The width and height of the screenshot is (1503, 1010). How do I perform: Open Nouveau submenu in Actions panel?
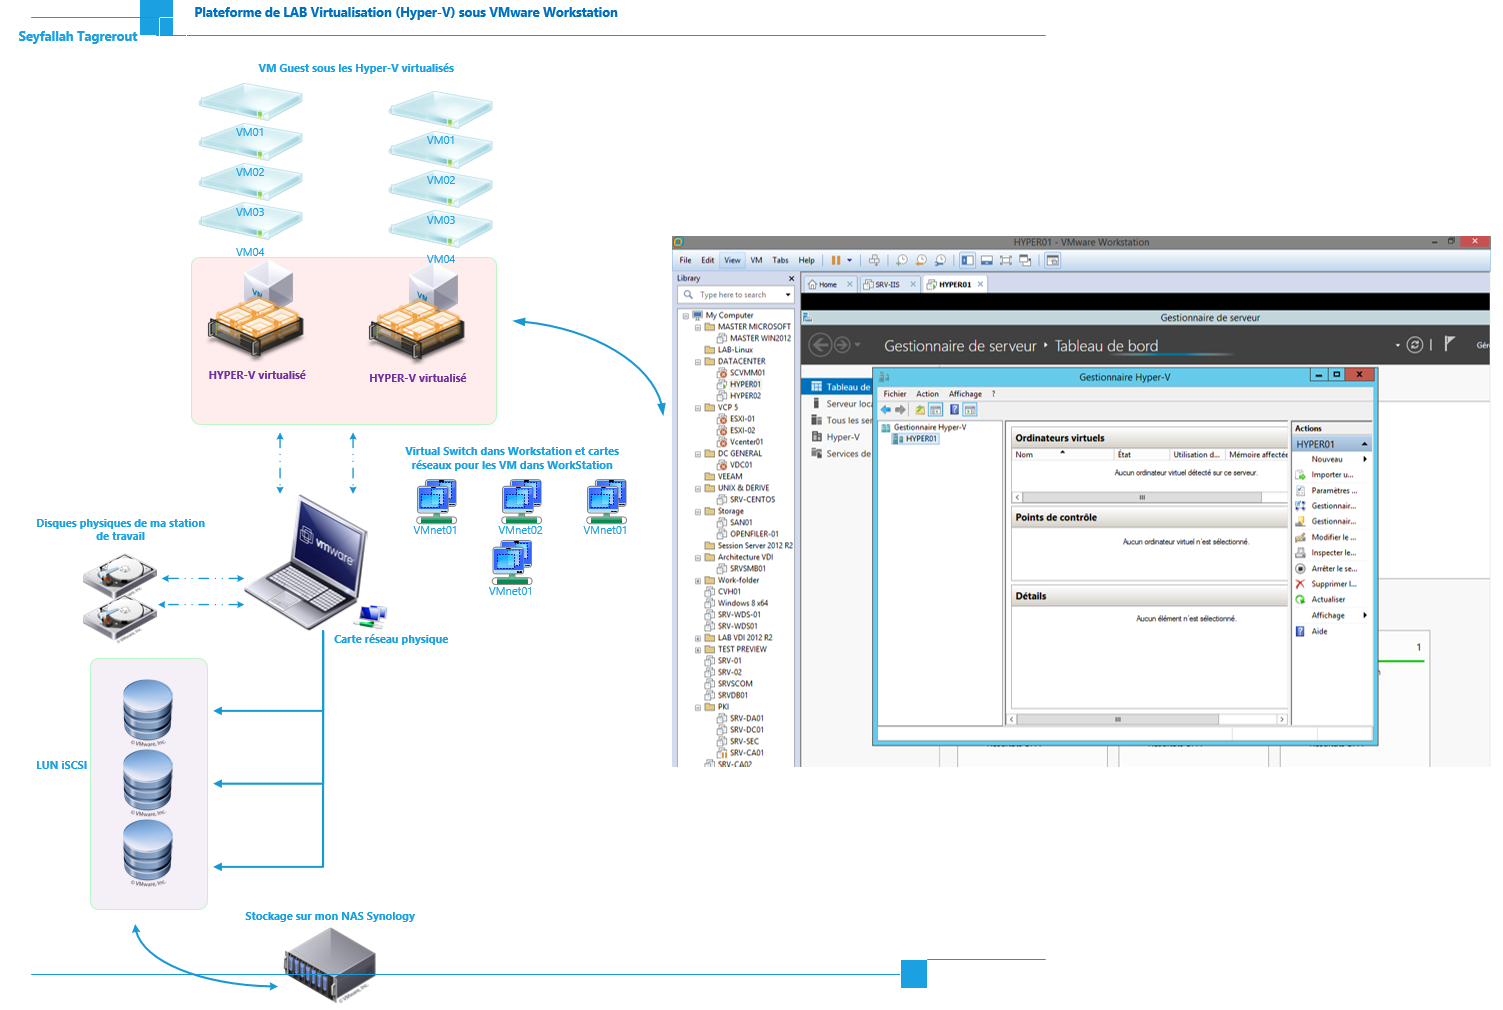click(1329, 459)
